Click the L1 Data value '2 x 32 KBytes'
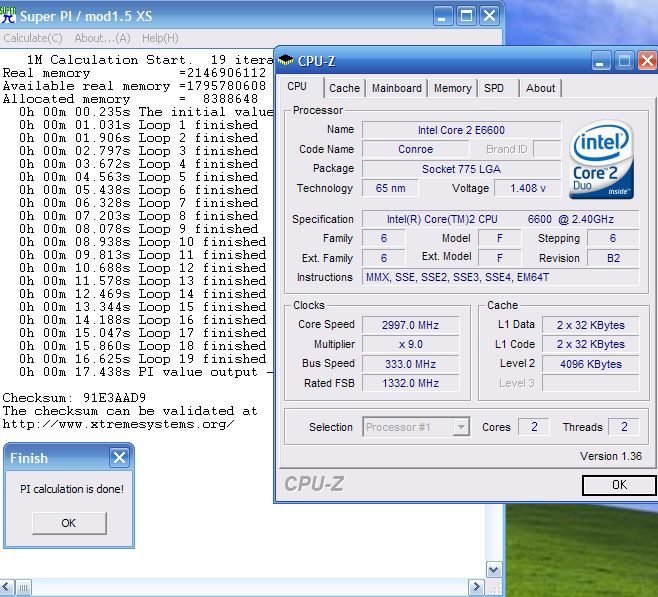Image resolution: width=658 pixels, height=597 pixels. 590,325
